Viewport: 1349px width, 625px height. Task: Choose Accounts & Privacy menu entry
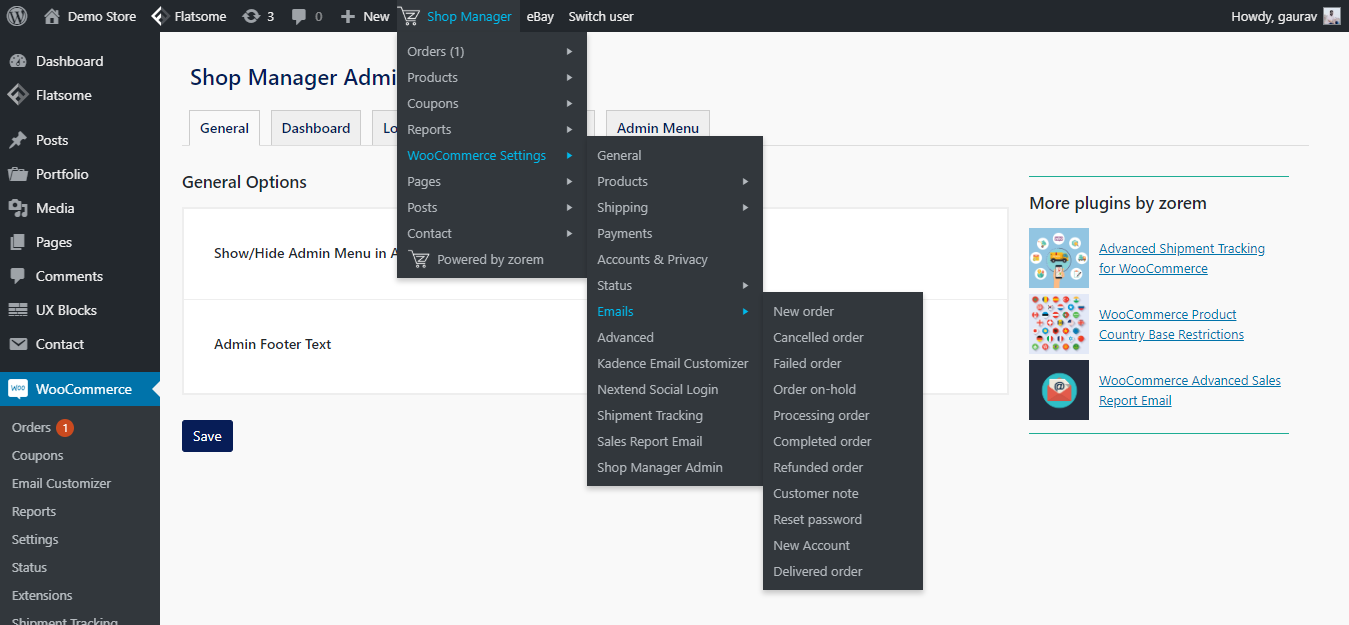pyautogui.click(x=652, y=259)
